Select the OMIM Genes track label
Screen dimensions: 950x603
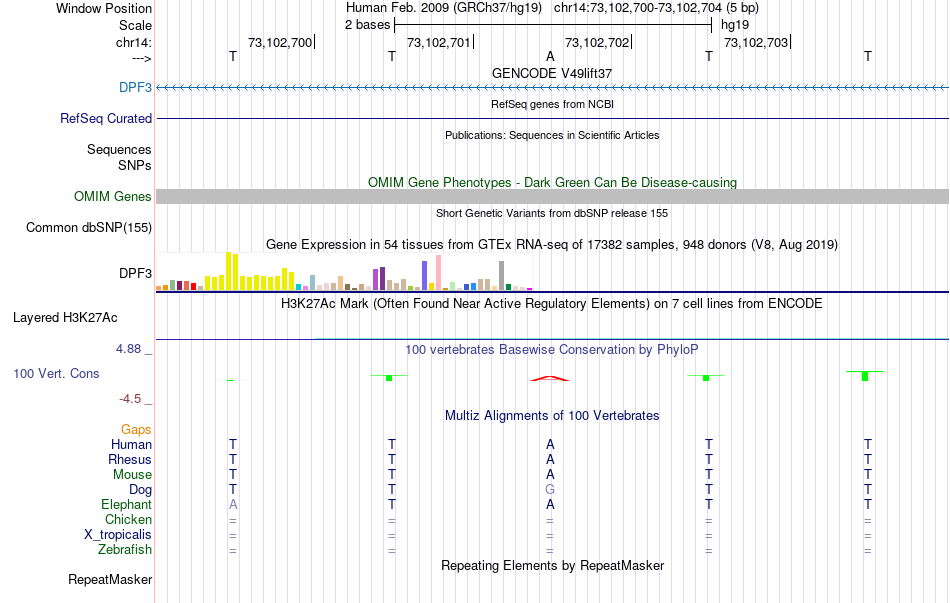pyautogui.click(x=112, y=196)
